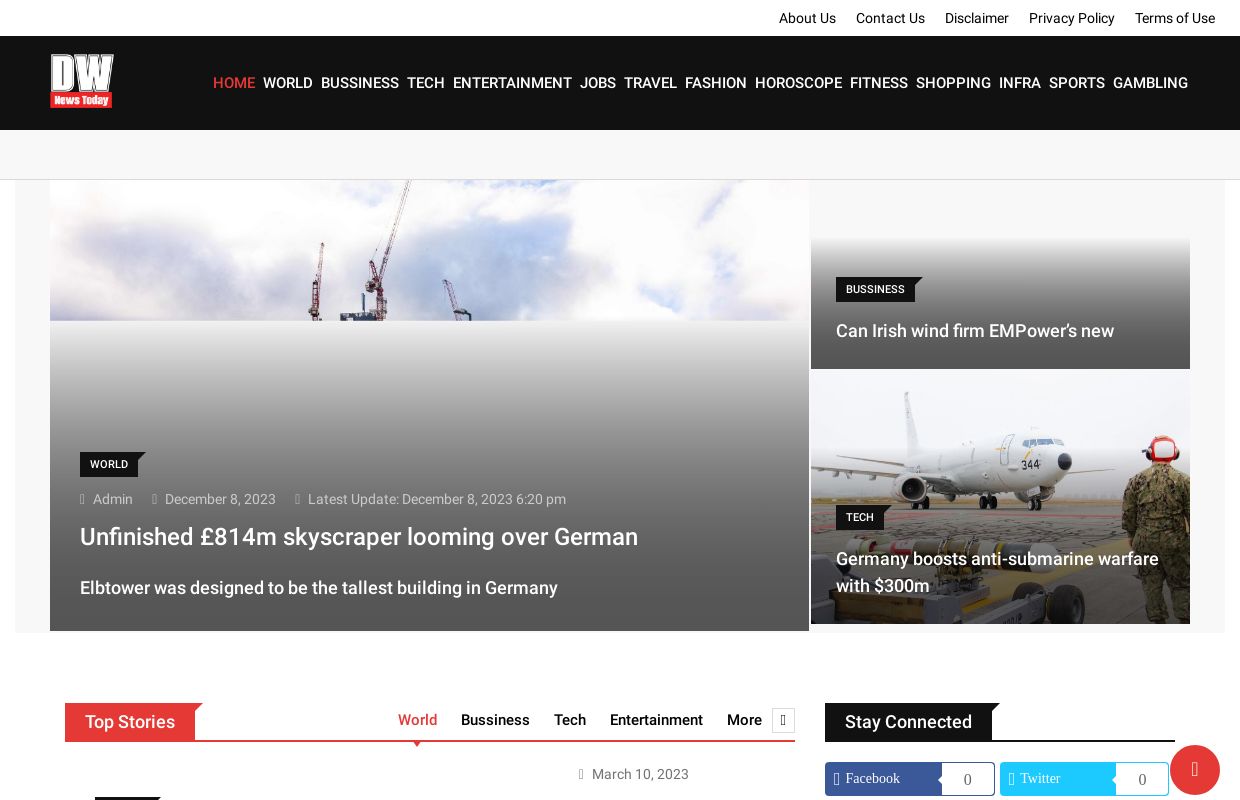Click the arrow button after the More tab
This screenshot has height=800, width=1240.
[x=784, y=720]
